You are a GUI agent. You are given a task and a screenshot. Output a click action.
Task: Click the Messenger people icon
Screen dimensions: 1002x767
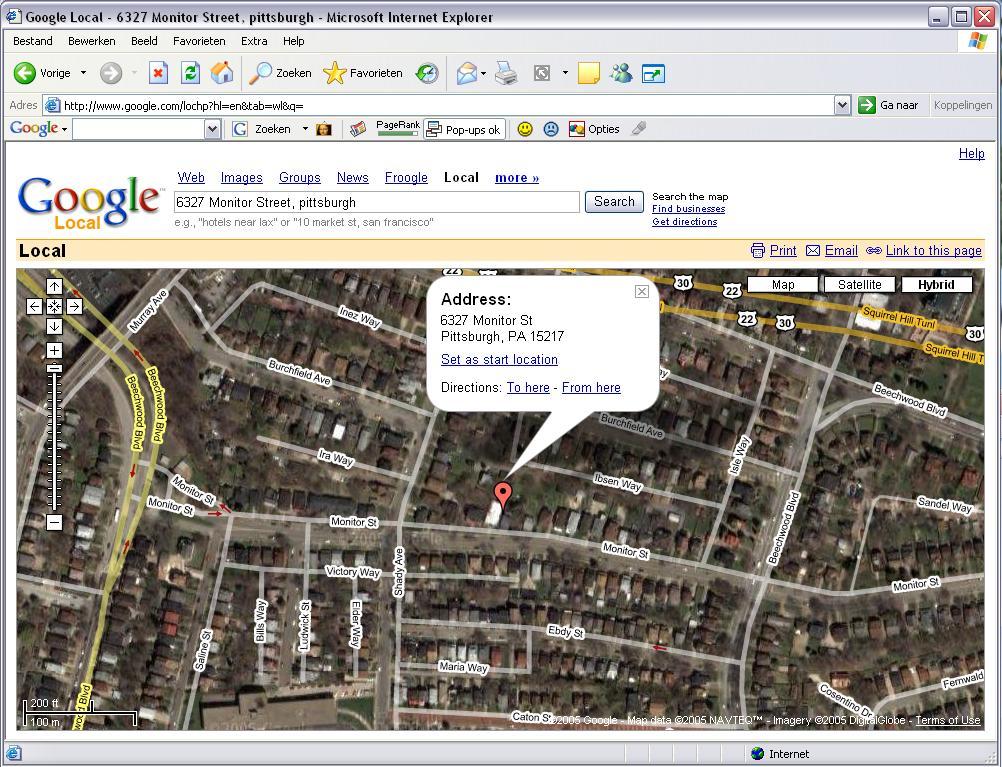pyautogui.click(x=620, y=73)
